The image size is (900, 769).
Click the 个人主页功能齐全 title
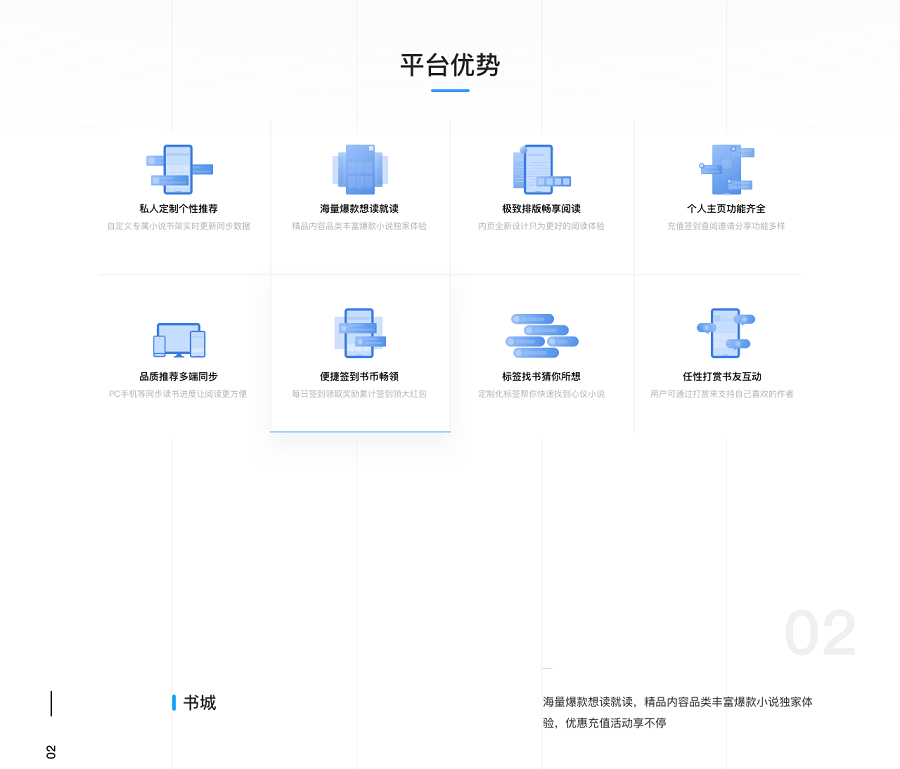tap(726, 209)
